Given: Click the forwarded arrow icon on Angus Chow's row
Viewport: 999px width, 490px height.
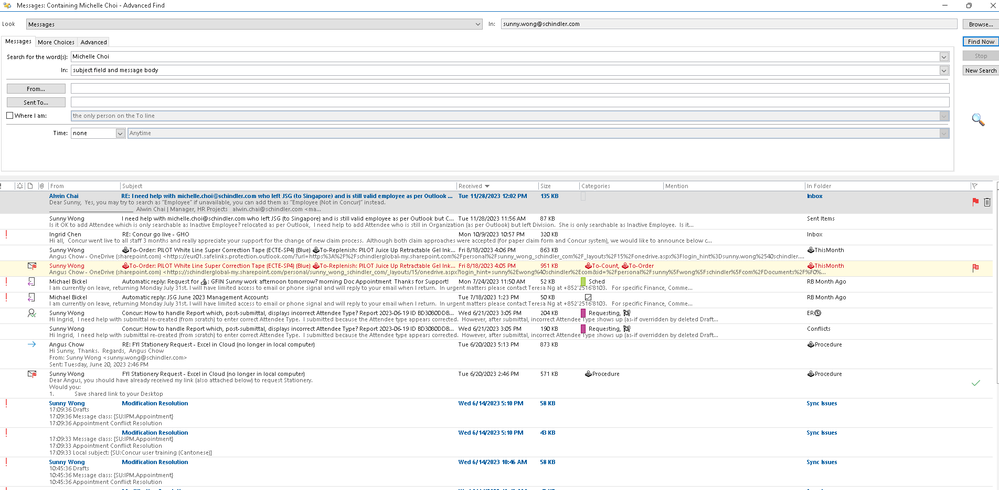Looking at the screenshot, I should [x=31, y=344].
